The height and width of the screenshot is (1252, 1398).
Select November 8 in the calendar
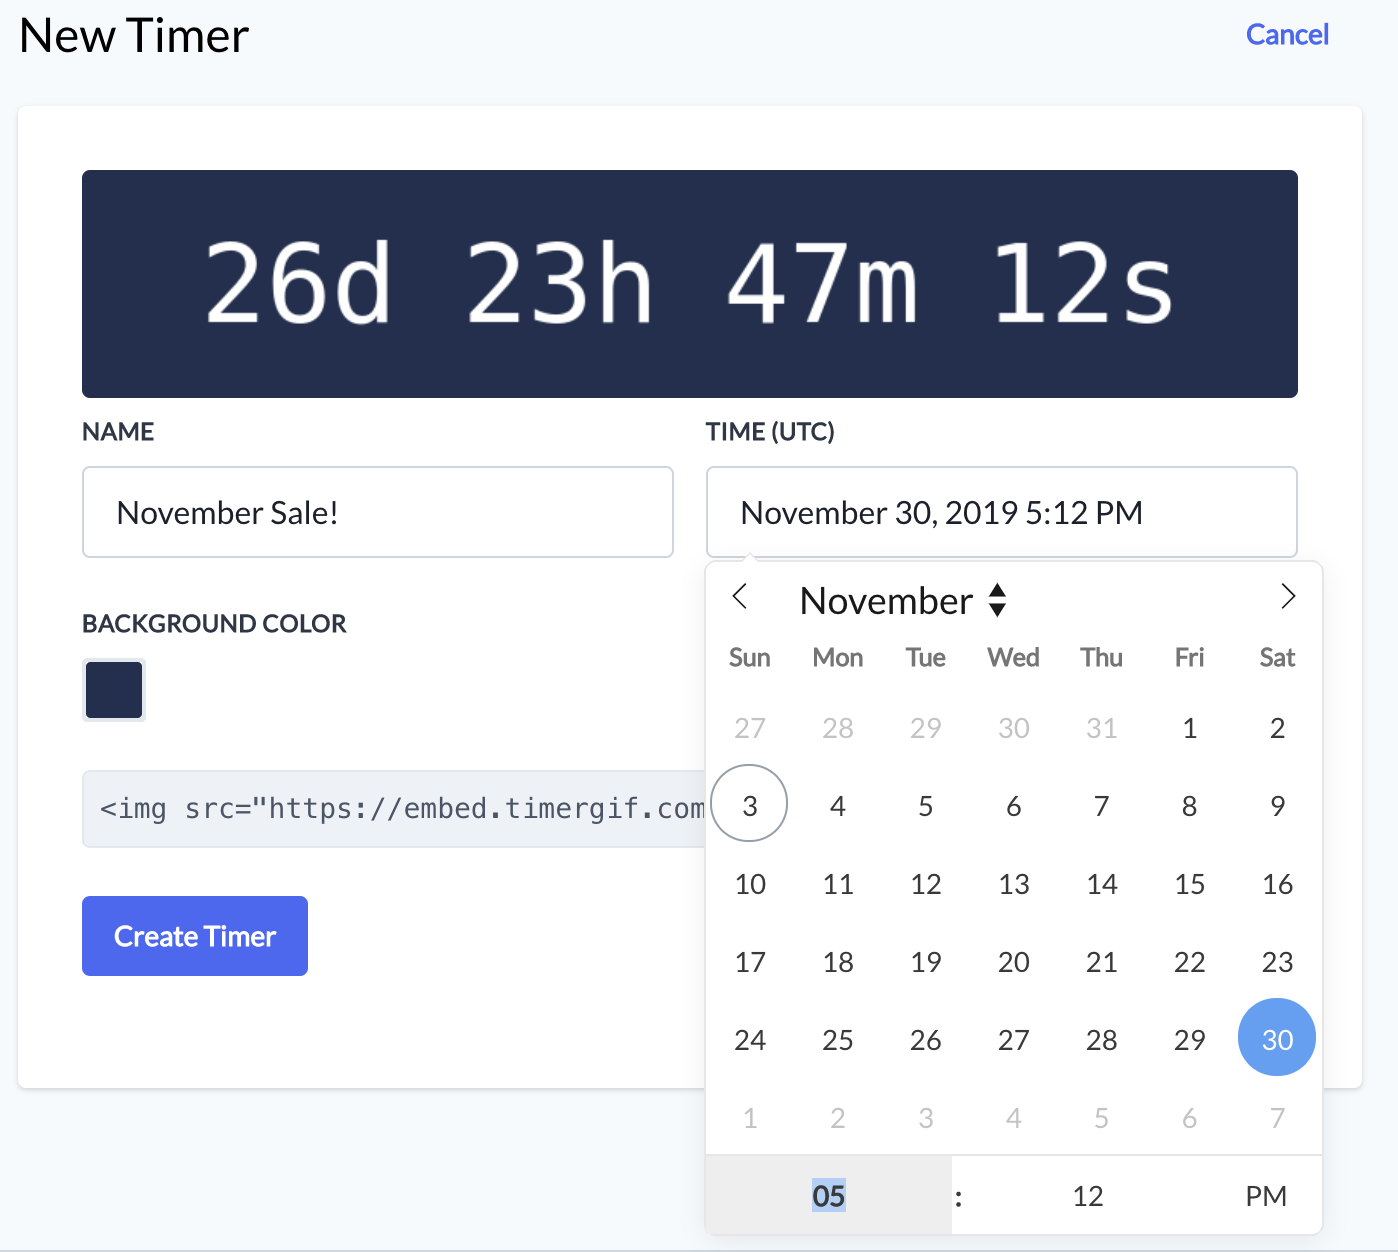coord(1189,805)
